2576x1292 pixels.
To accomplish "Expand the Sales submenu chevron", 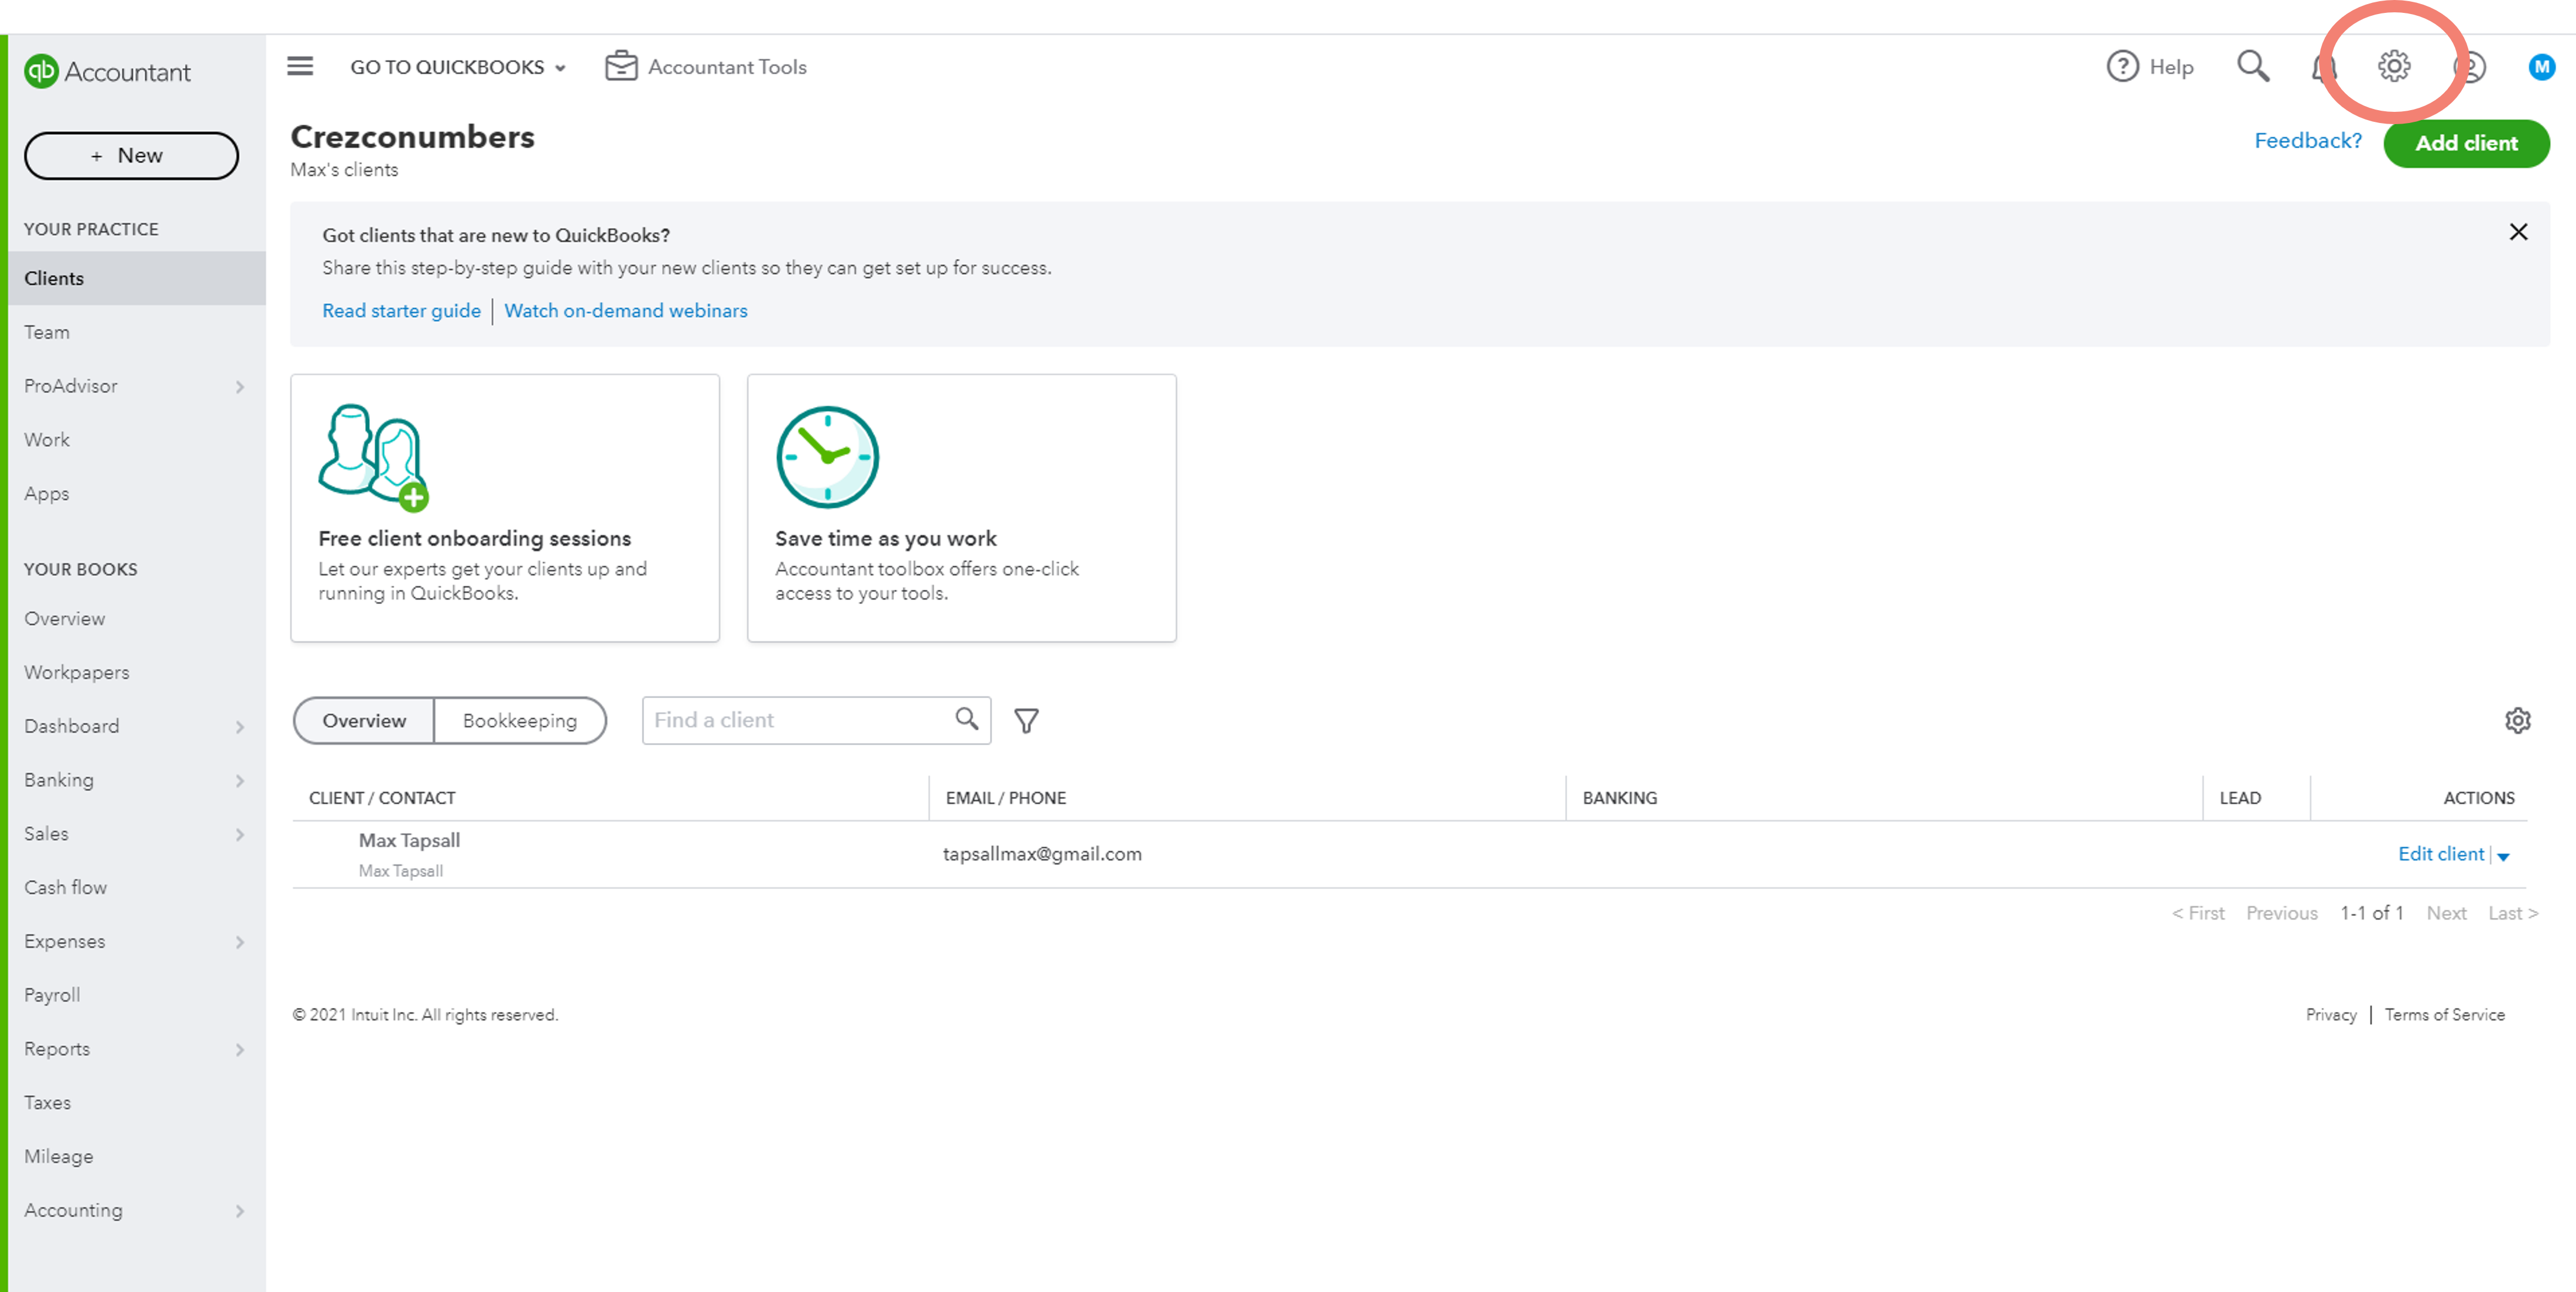I will (x=240, y=835).
